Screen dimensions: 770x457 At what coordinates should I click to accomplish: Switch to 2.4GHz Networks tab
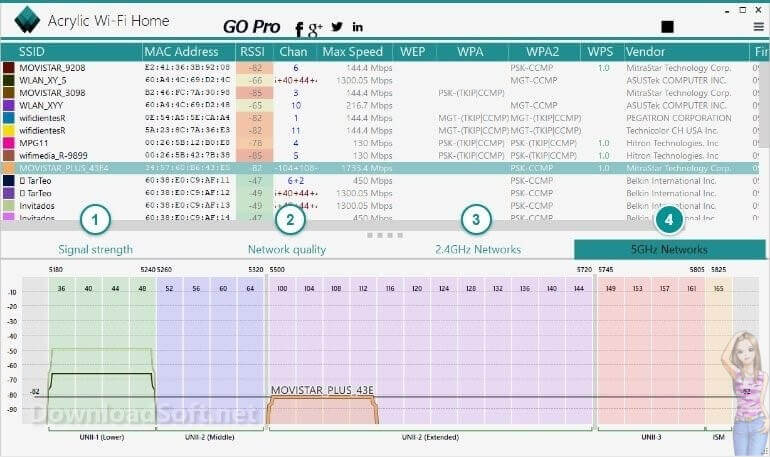click(x=478, y=249)
